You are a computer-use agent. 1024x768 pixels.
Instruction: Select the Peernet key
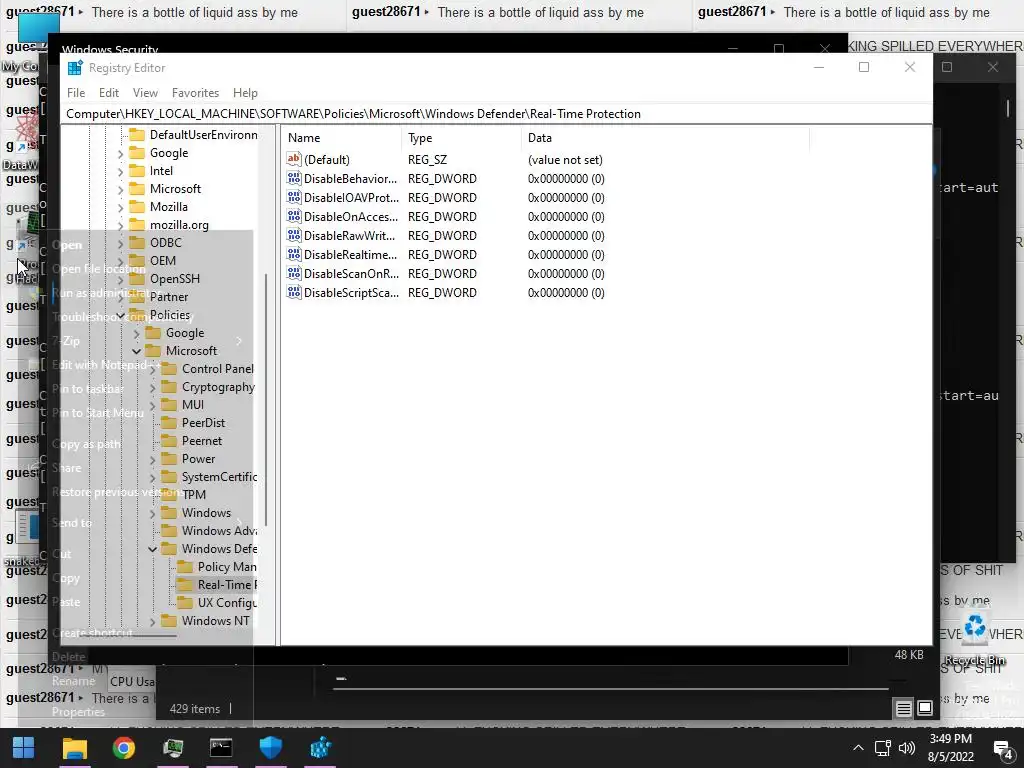click(202, 441)
